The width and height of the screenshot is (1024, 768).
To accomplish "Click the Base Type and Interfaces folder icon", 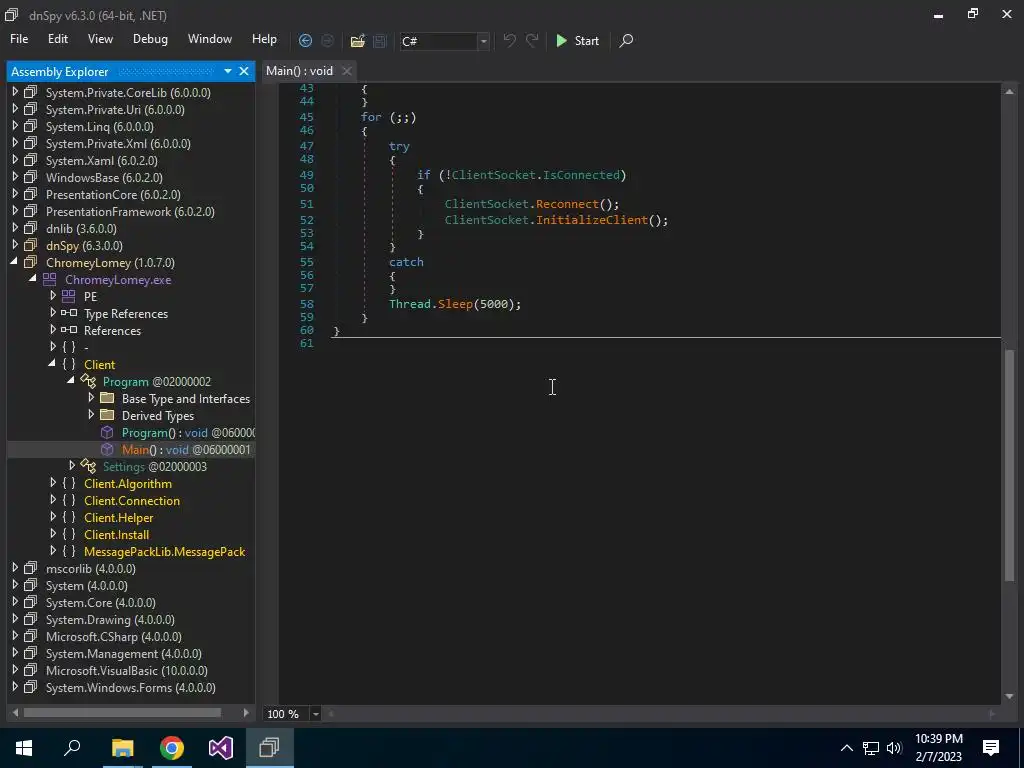I will click(108, 398).
